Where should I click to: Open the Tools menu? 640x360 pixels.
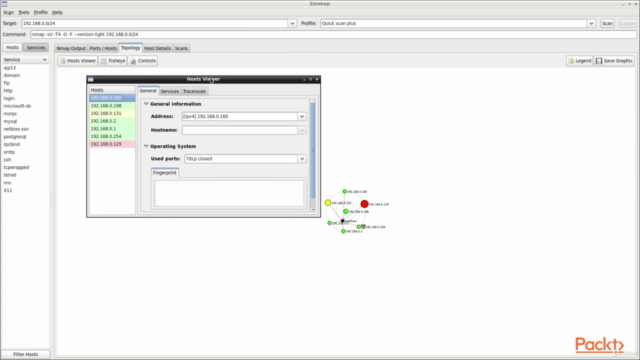pyautogui.click(x=24, y=12)
